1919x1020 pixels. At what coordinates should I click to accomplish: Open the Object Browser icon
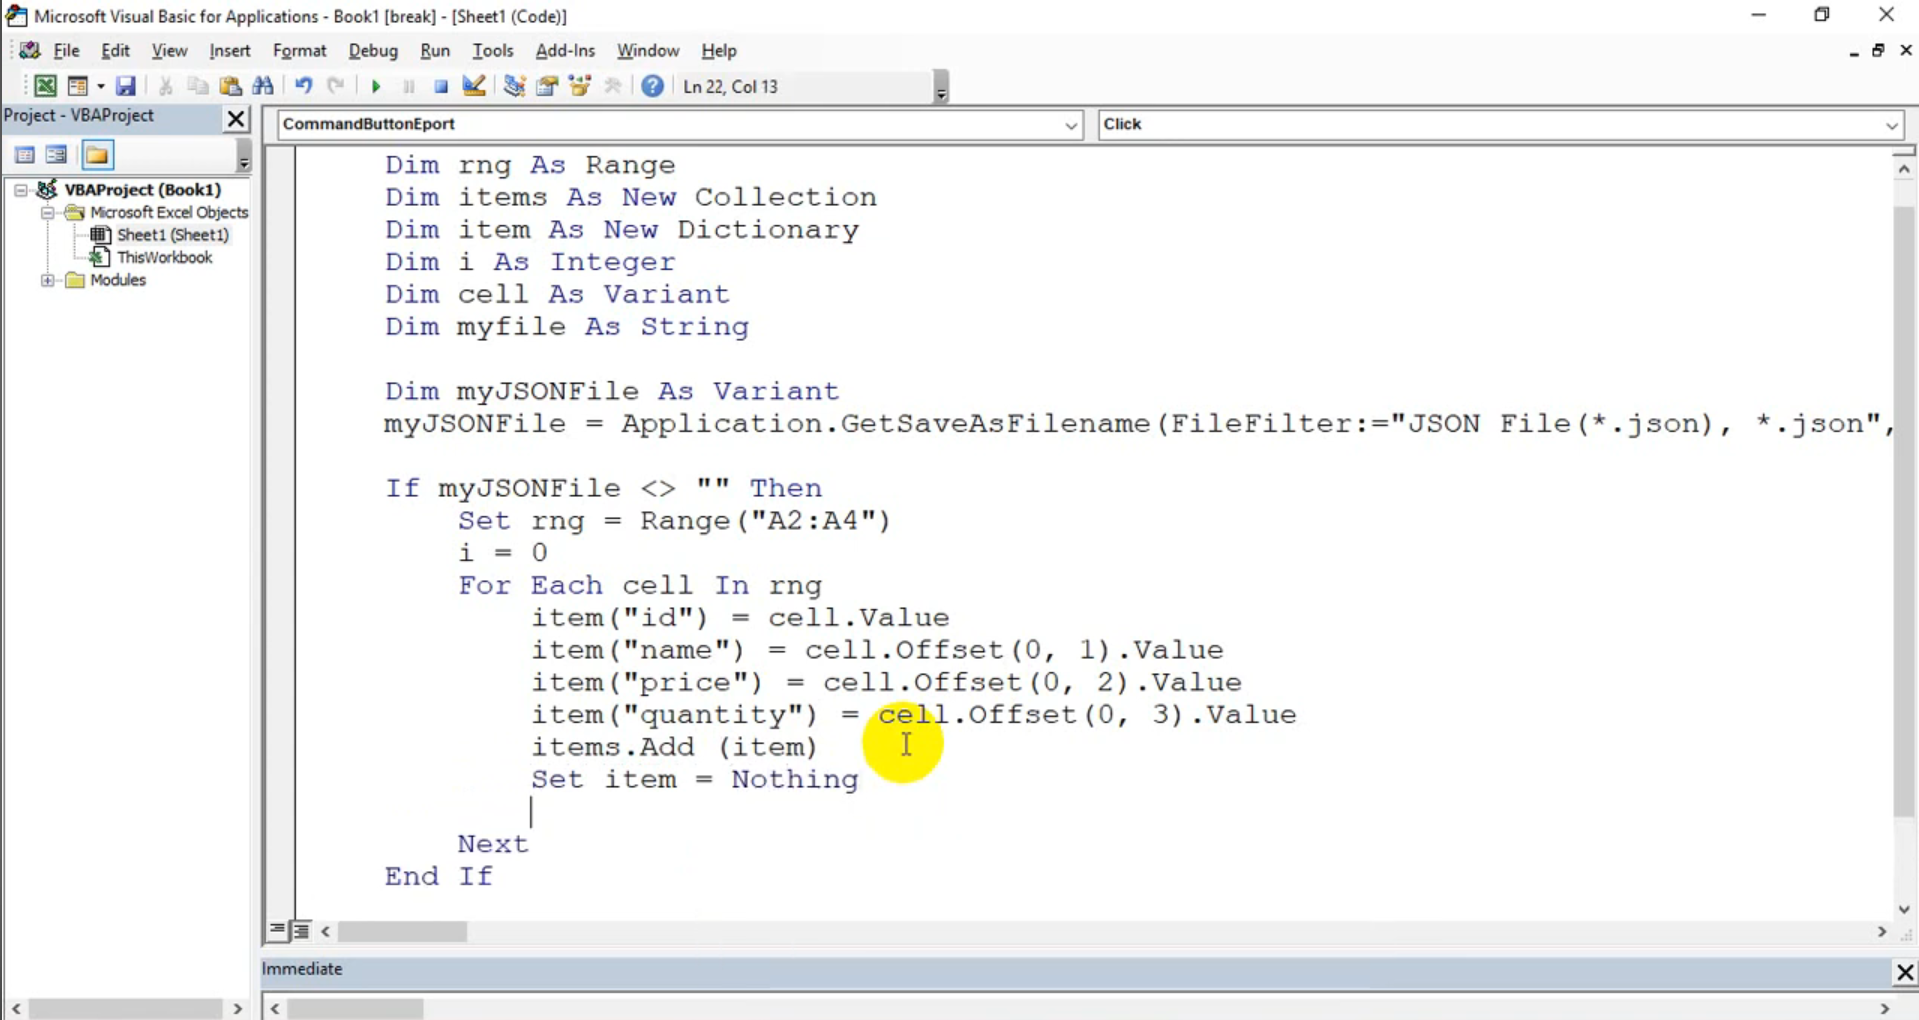pyautogui.click(x=580, y=87)
